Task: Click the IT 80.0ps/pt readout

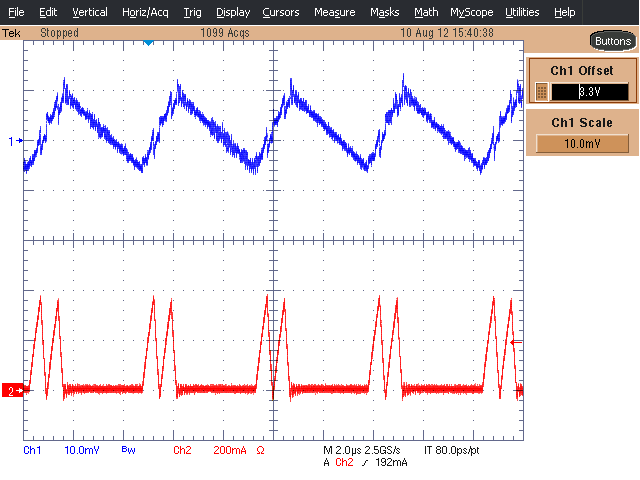Action: pyautogui.click(x=451, y=450)
